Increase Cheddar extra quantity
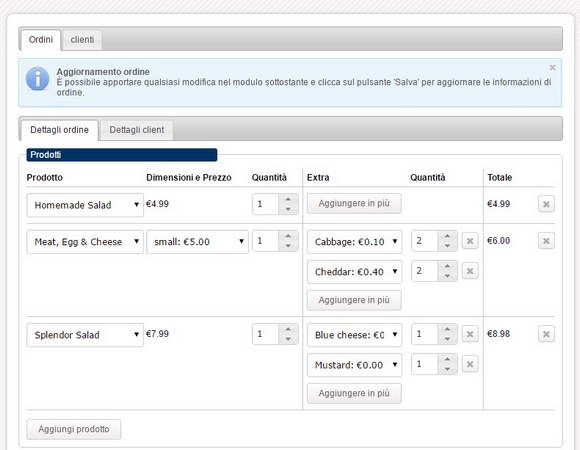 tap(448, 266)
